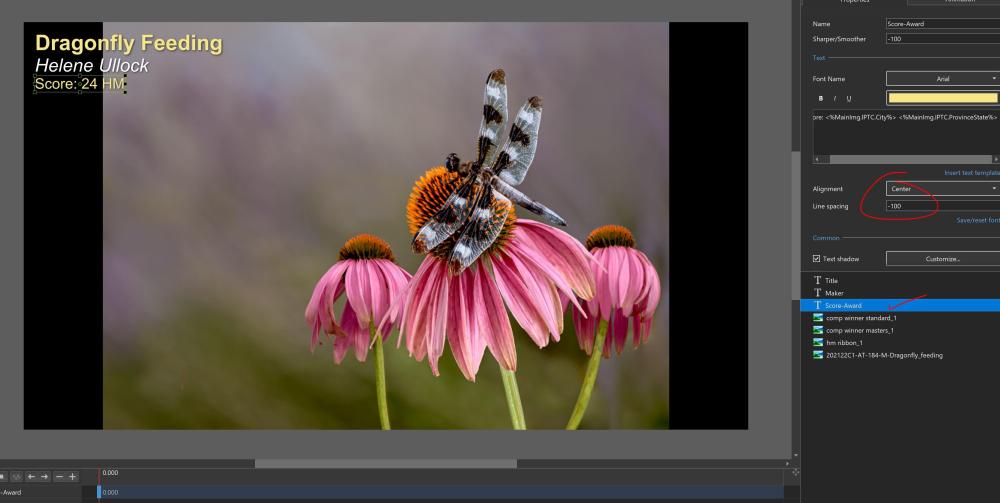Select the Maker text object in list
Screen dimensions: 1000x503
[834, 293]
